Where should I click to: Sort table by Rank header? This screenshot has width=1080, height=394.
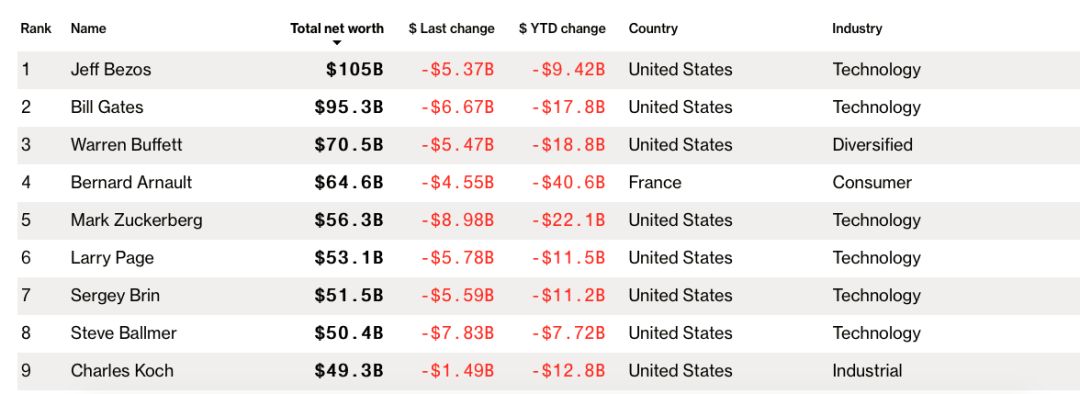tap(36, 29)
